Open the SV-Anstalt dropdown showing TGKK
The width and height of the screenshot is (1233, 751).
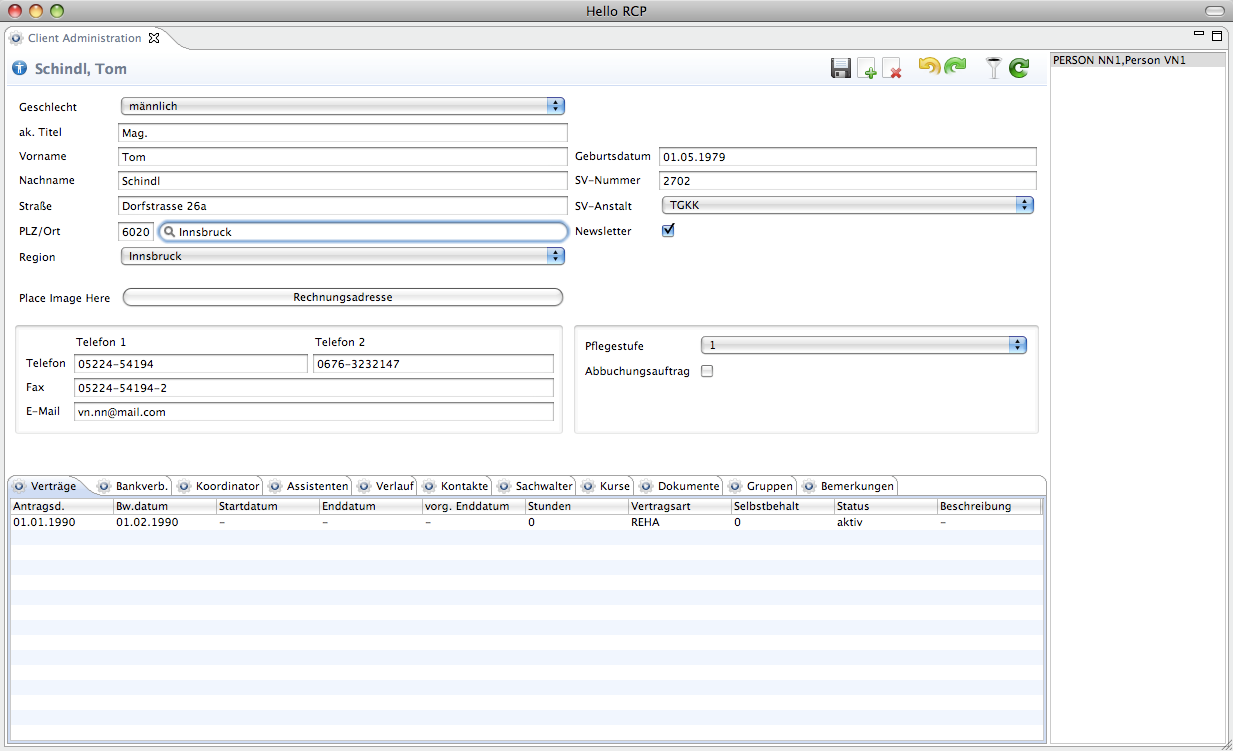(x=847, y=205)
